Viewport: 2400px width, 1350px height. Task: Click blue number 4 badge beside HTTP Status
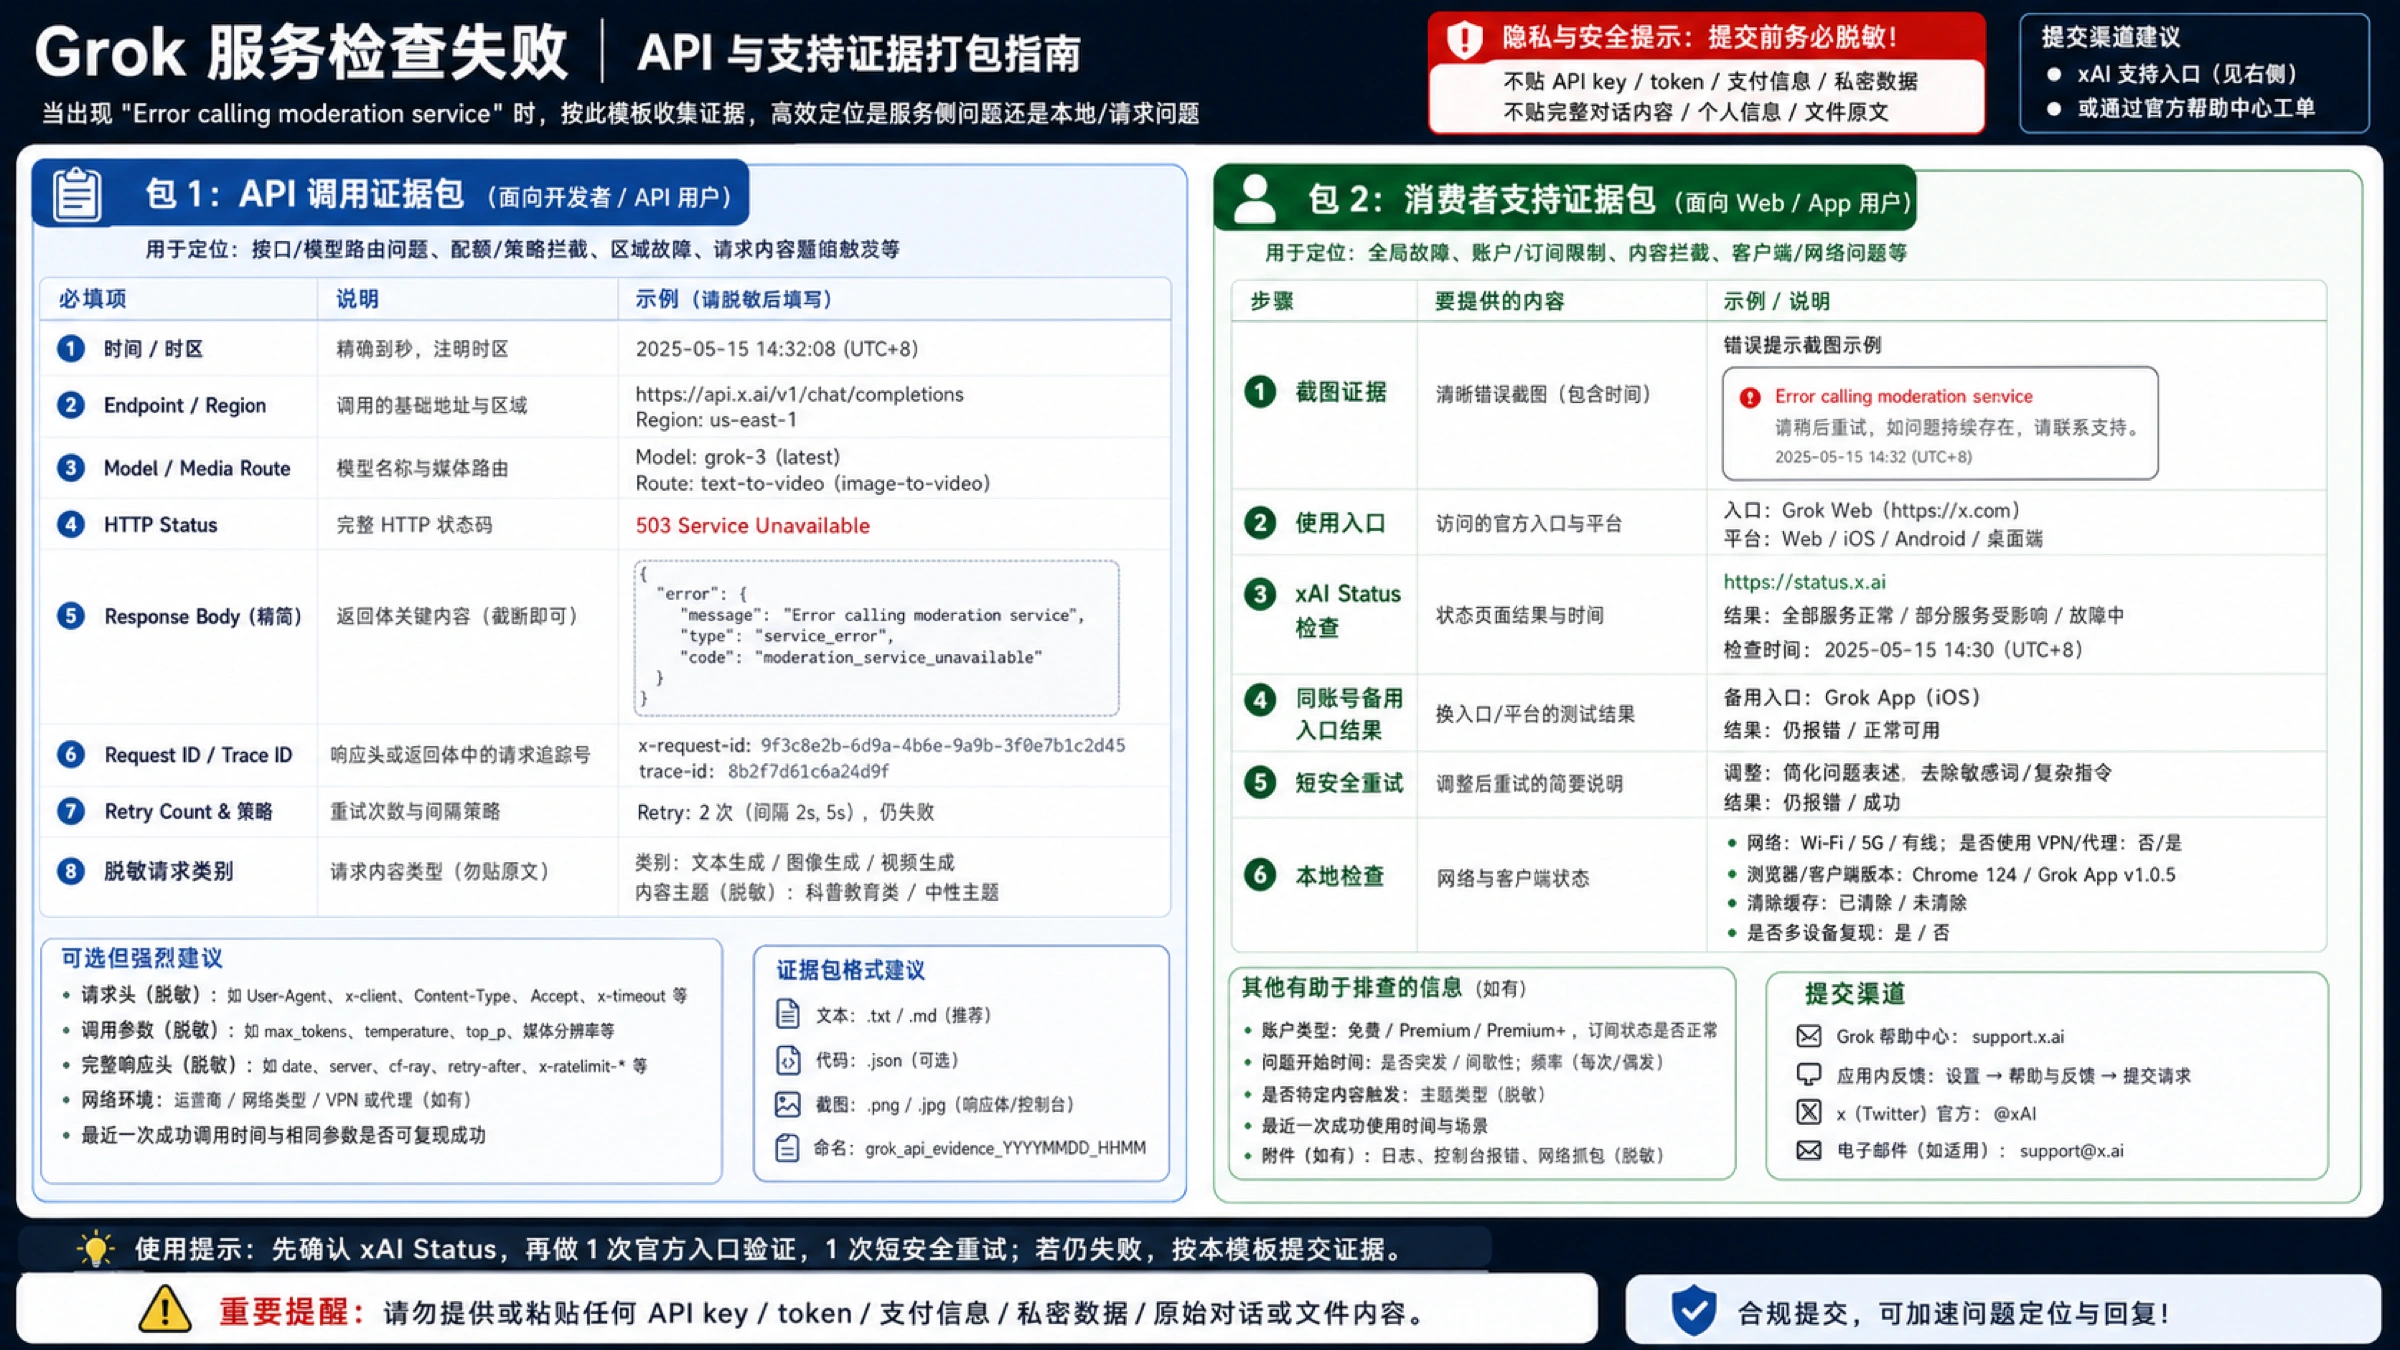pos(70,524)
